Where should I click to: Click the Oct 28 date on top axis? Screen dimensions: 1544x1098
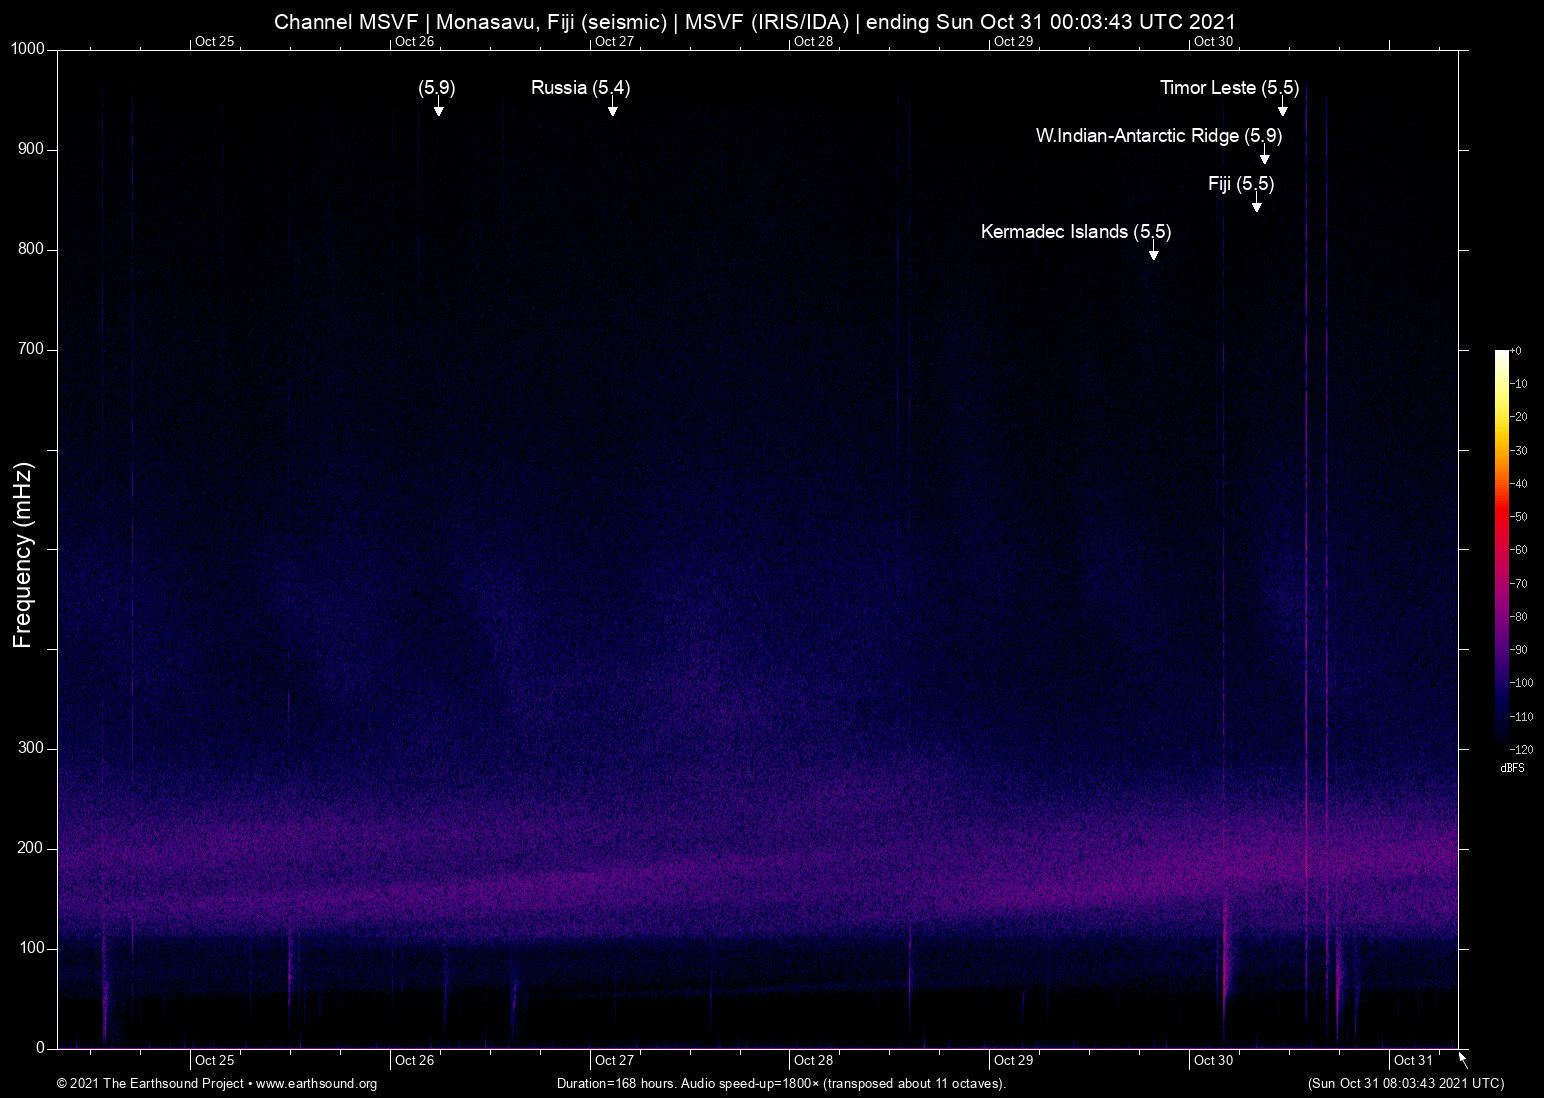point(813,41)
